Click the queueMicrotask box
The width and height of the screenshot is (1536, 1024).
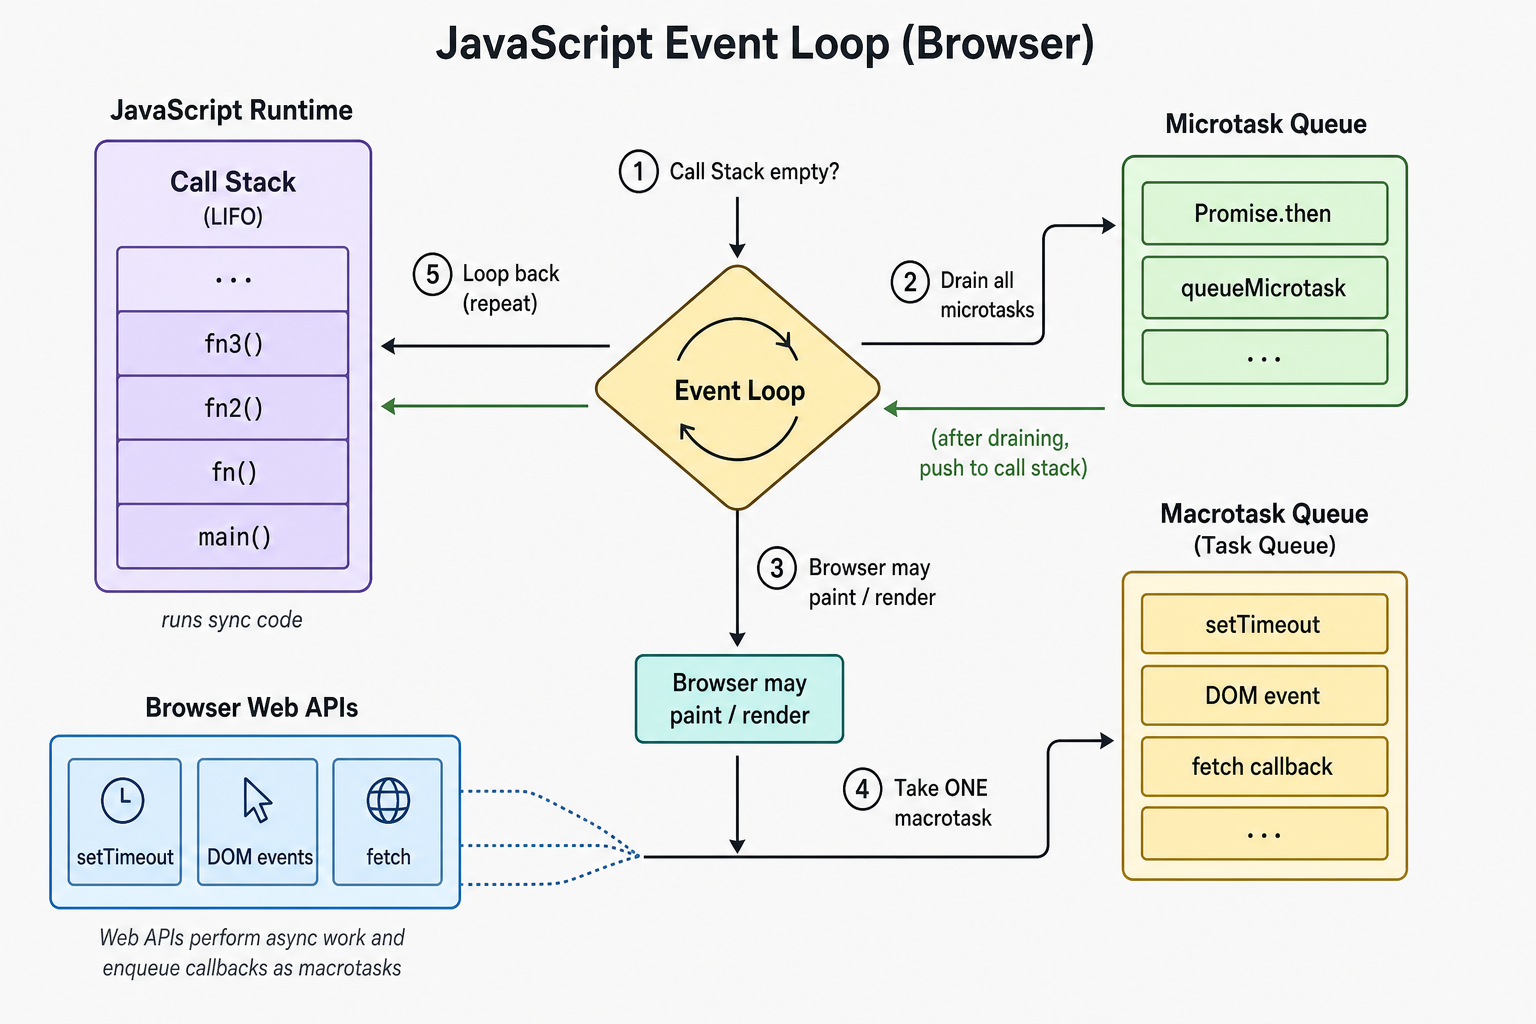click(x=1265, y=288)
